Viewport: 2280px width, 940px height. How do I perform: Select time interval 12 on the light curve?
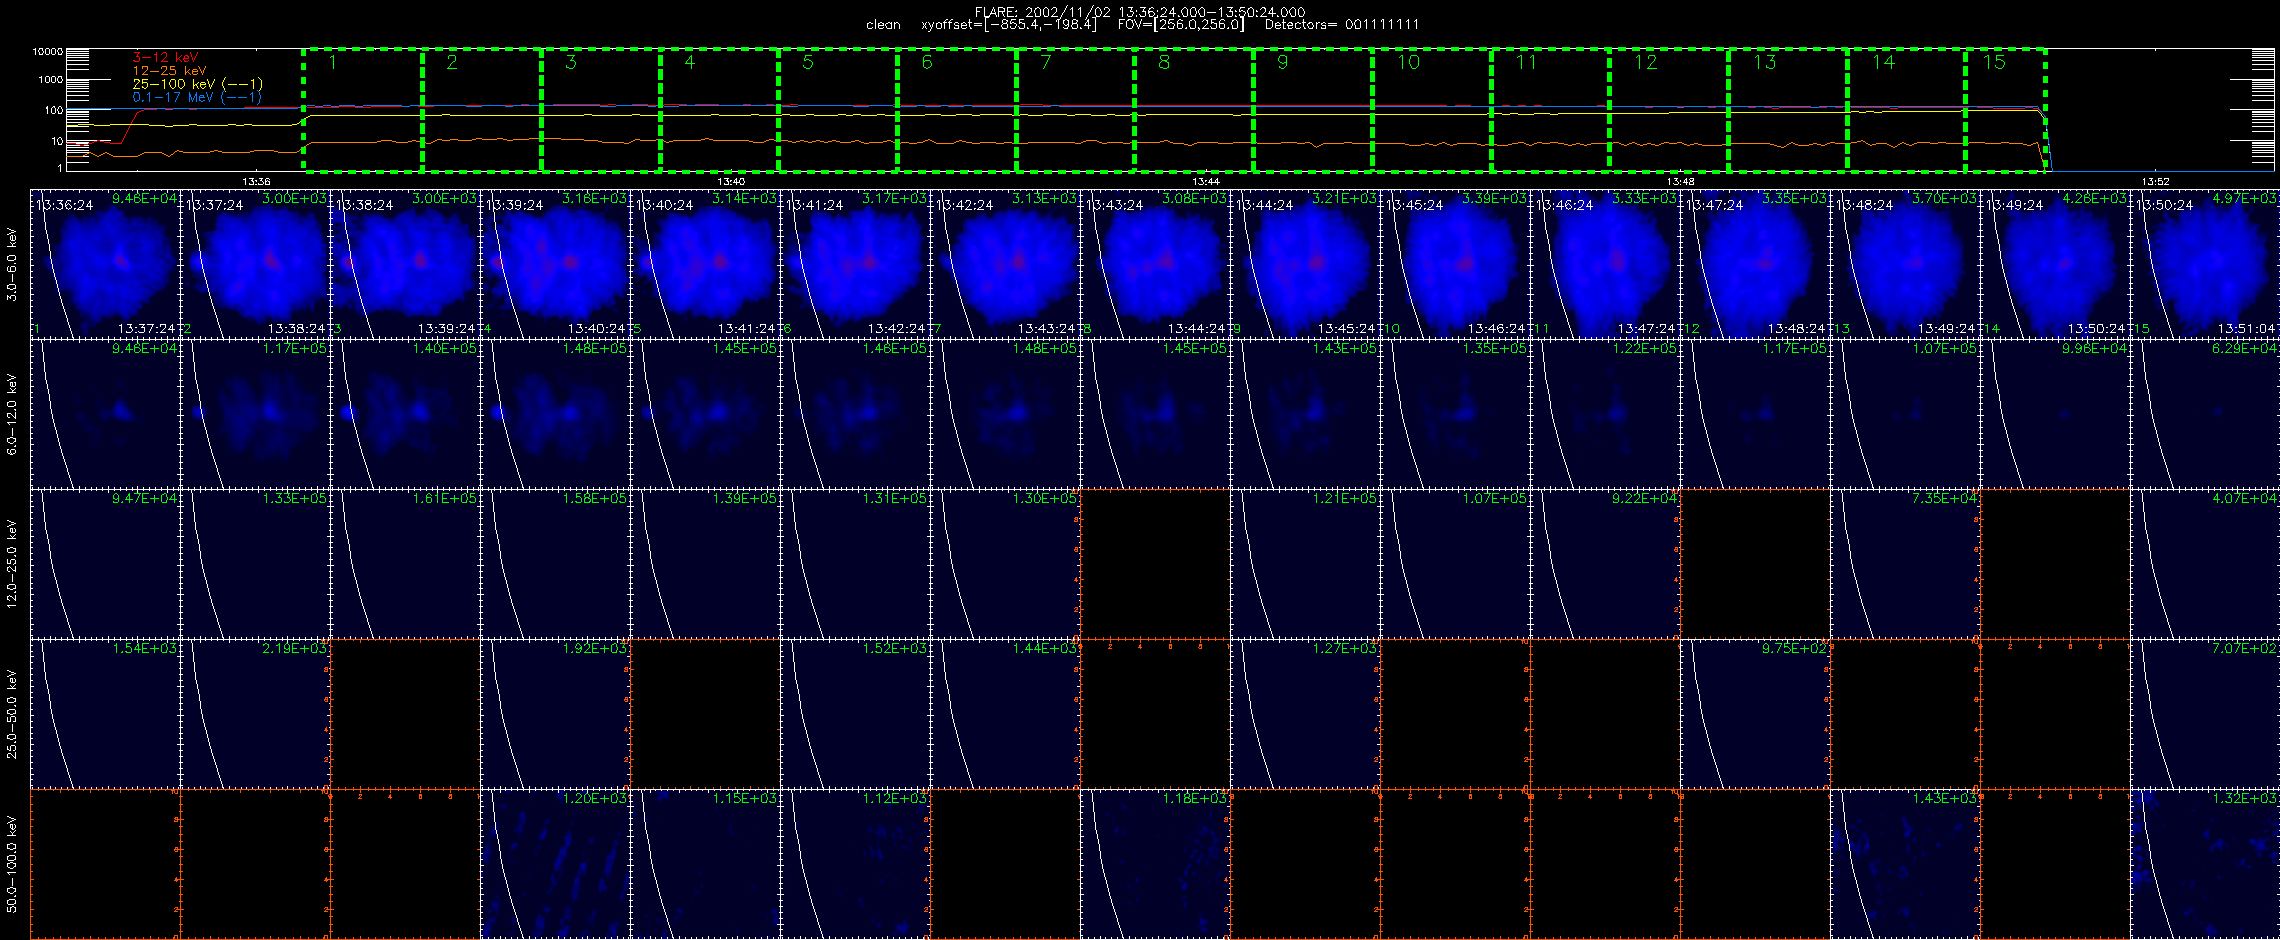1669,109
